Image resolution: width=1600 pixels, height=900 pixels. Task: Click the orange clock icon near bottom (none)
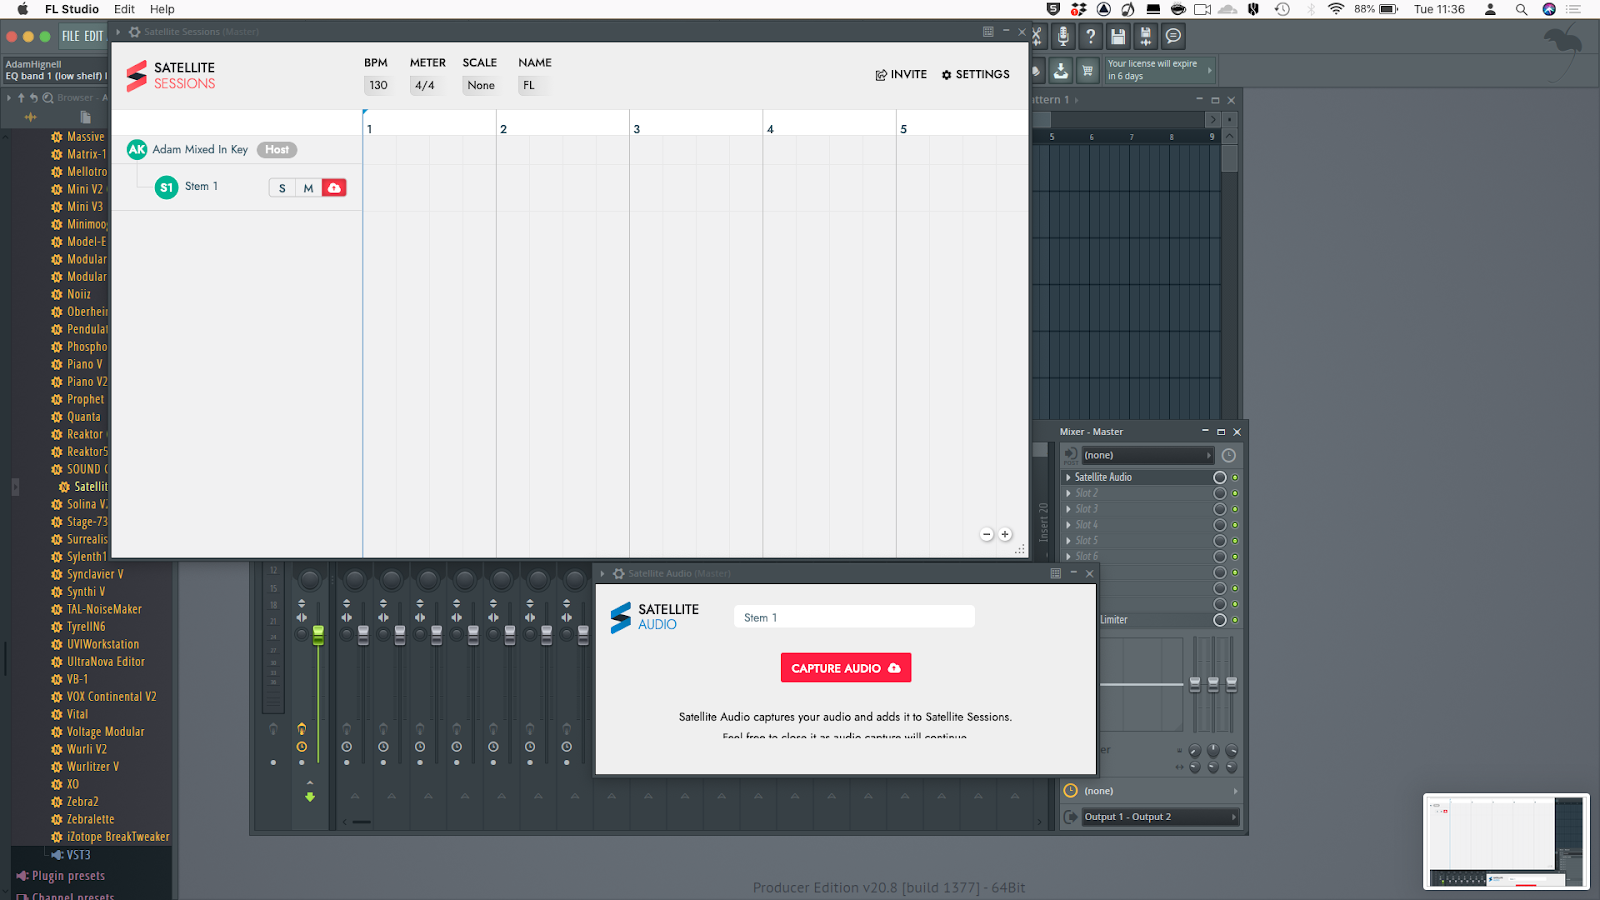[1070, 790]
